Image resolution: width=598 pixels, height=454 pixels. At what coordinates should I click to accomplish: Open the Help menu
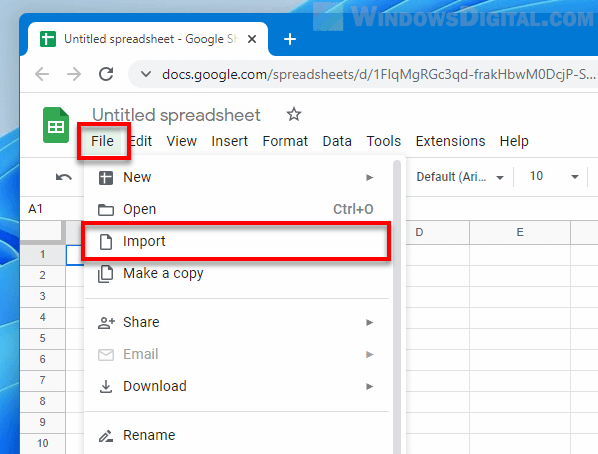(514, 141)
